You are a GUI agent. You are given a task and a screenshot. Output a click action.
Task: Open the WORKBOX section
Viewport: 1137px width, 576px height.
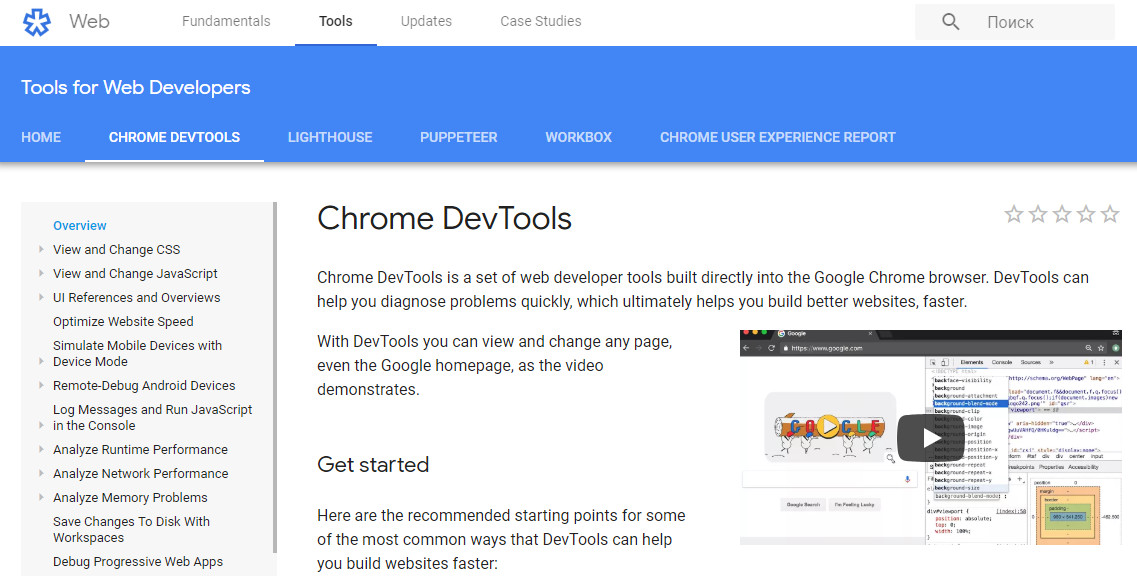(x=578, y=137)
